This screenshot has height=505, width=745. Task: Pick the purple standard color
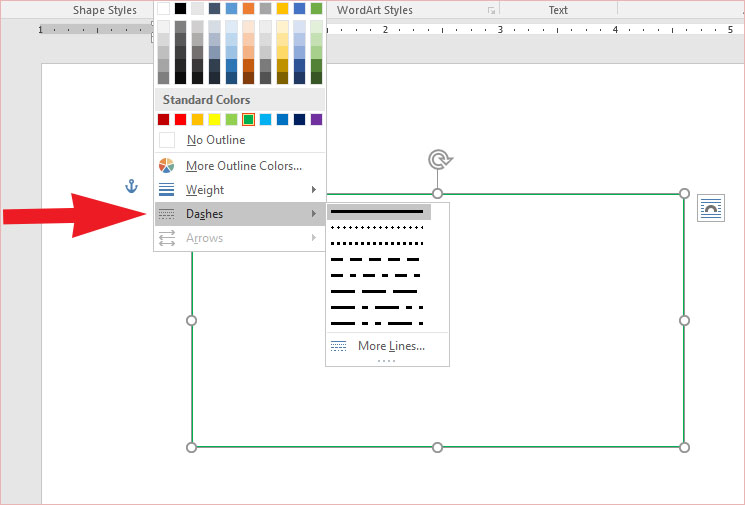[316, 119]
